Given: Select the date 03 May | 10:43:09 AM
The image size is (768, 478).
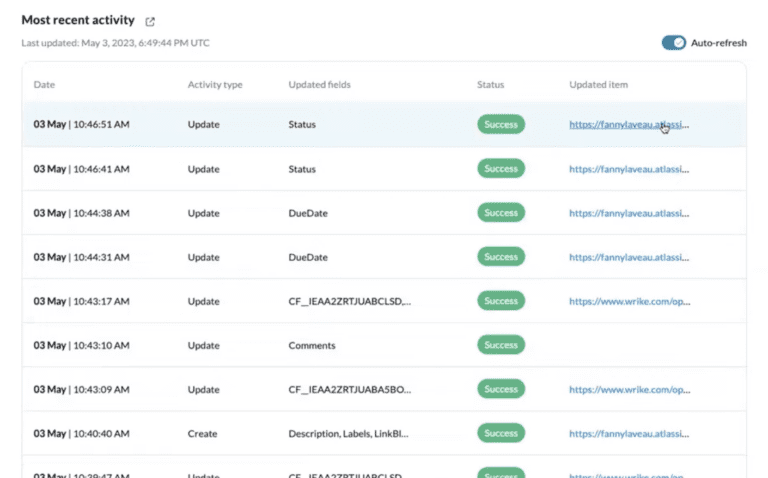Looking at the screenshot, I should tap(81, 389).
